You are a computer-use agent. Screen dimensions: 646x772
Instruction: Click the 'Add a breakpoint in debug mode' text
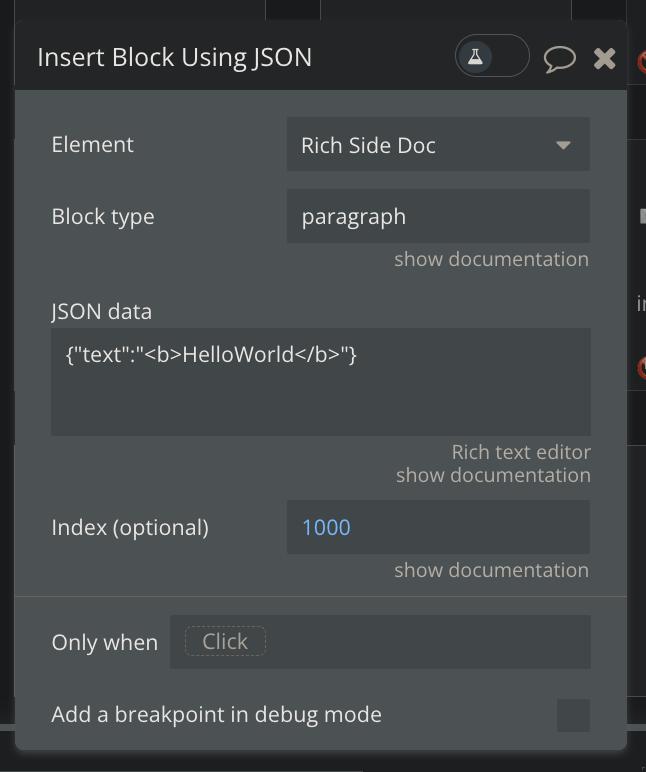216,714
